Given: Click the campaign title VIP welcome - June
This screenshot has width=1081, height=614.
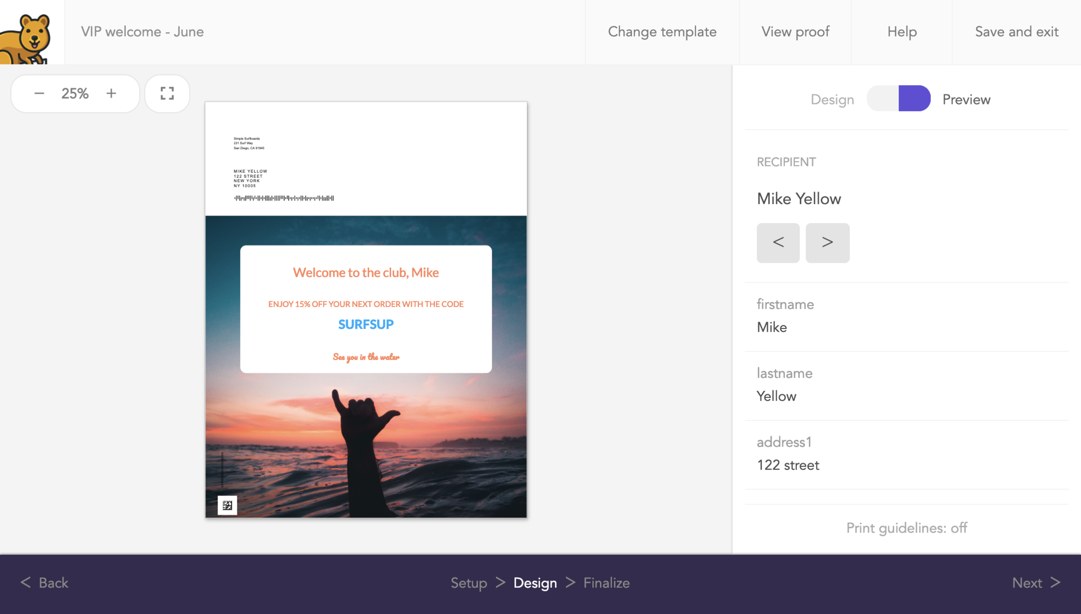Looking at the screenshot, I should (142, 32).
